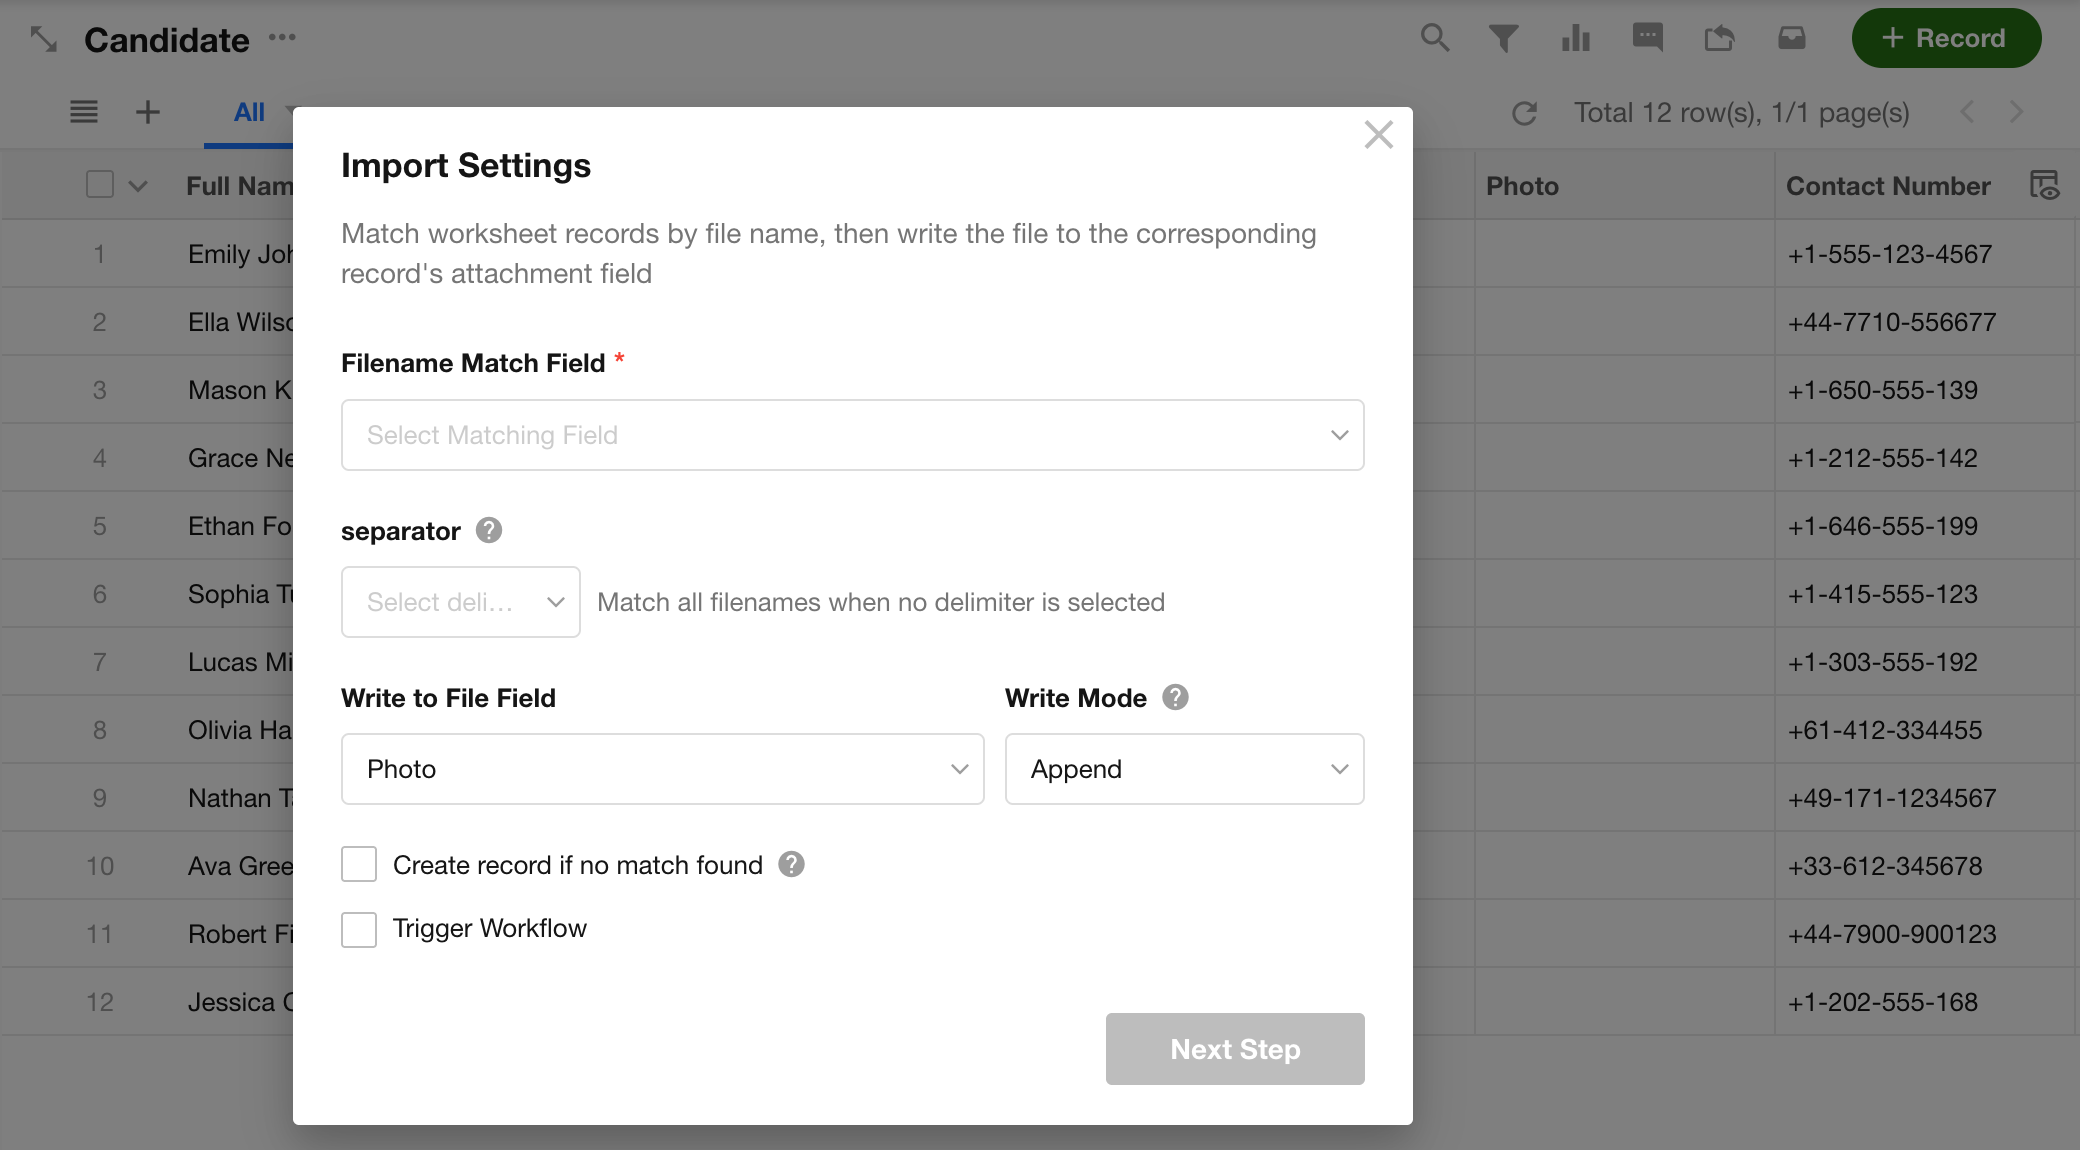Open the Write Mode Append dropdown
Viewport: 2080px width, 1150px height.
(x=1184, y=769)
